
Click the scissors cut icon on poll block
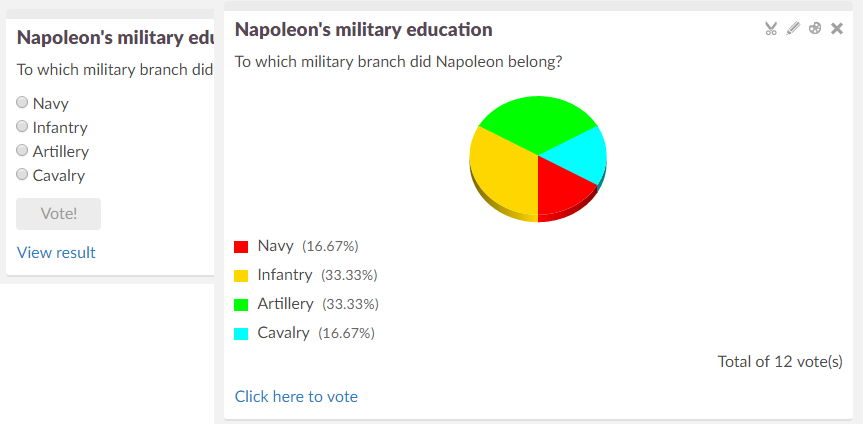771,29
